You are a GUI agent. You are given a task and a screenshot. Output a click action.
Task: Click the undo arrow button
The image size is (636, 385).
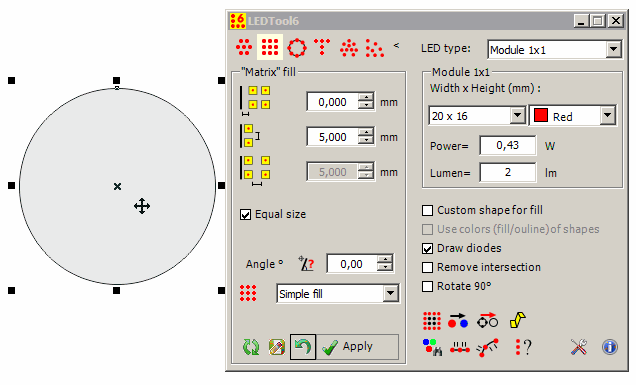pyautogui.click(x=303, y=347)
